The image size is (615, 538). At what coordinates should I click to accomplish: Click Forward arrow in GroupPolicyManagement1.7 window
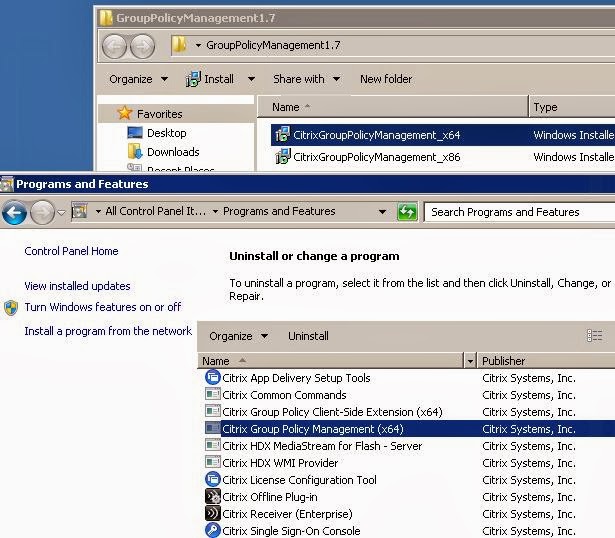coord(142,47)
